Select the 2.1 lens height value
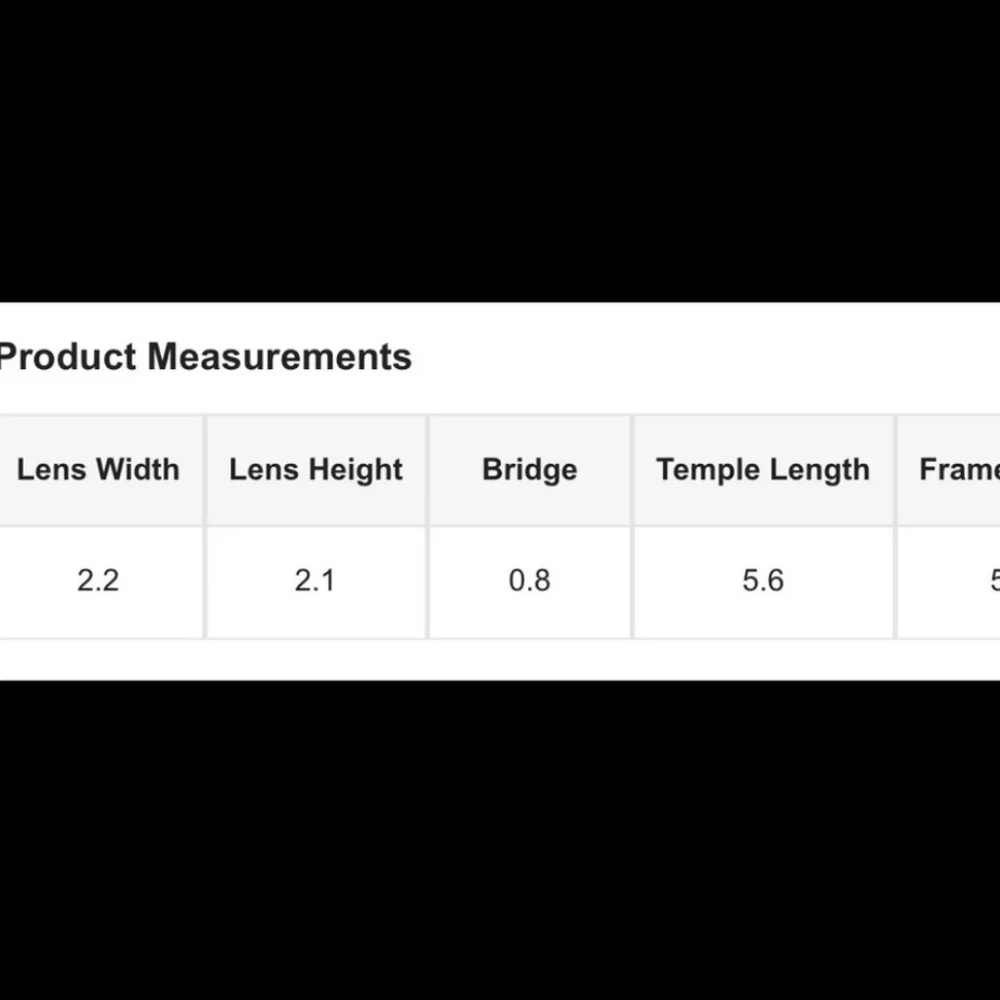The height and width of the screenshot is (1000, 1000). coord(316,582)
